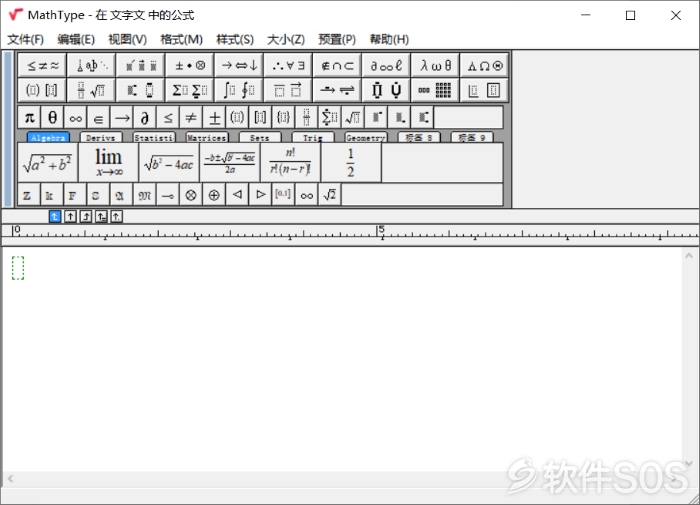Switch to the Geometry tab

coord(366,138)
